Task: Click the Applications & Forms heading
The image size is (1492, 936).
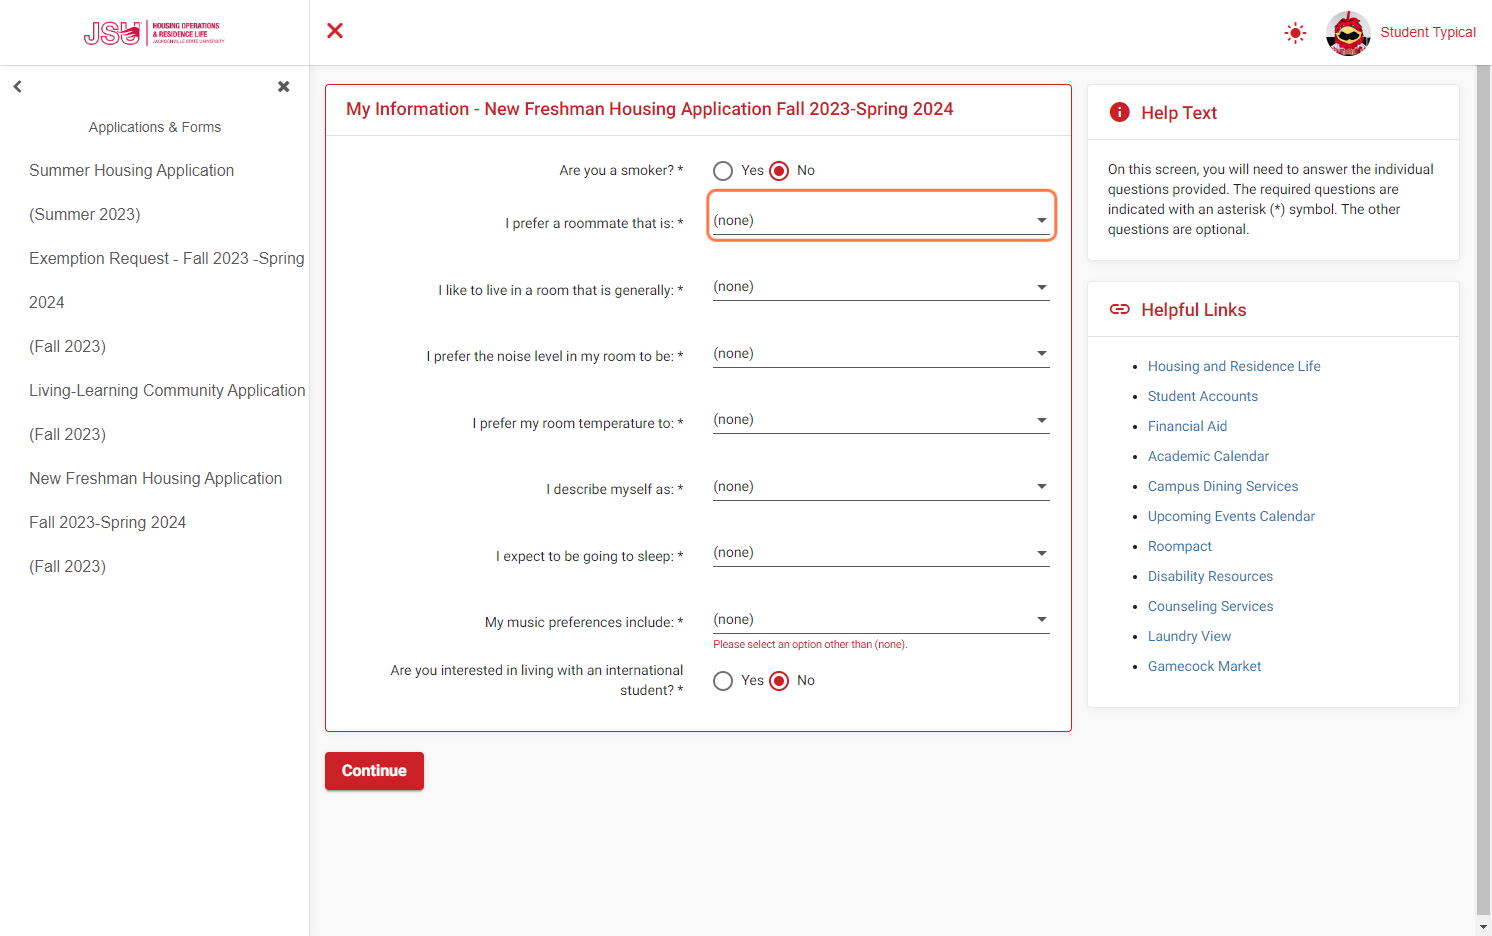Action: (155, 127)
